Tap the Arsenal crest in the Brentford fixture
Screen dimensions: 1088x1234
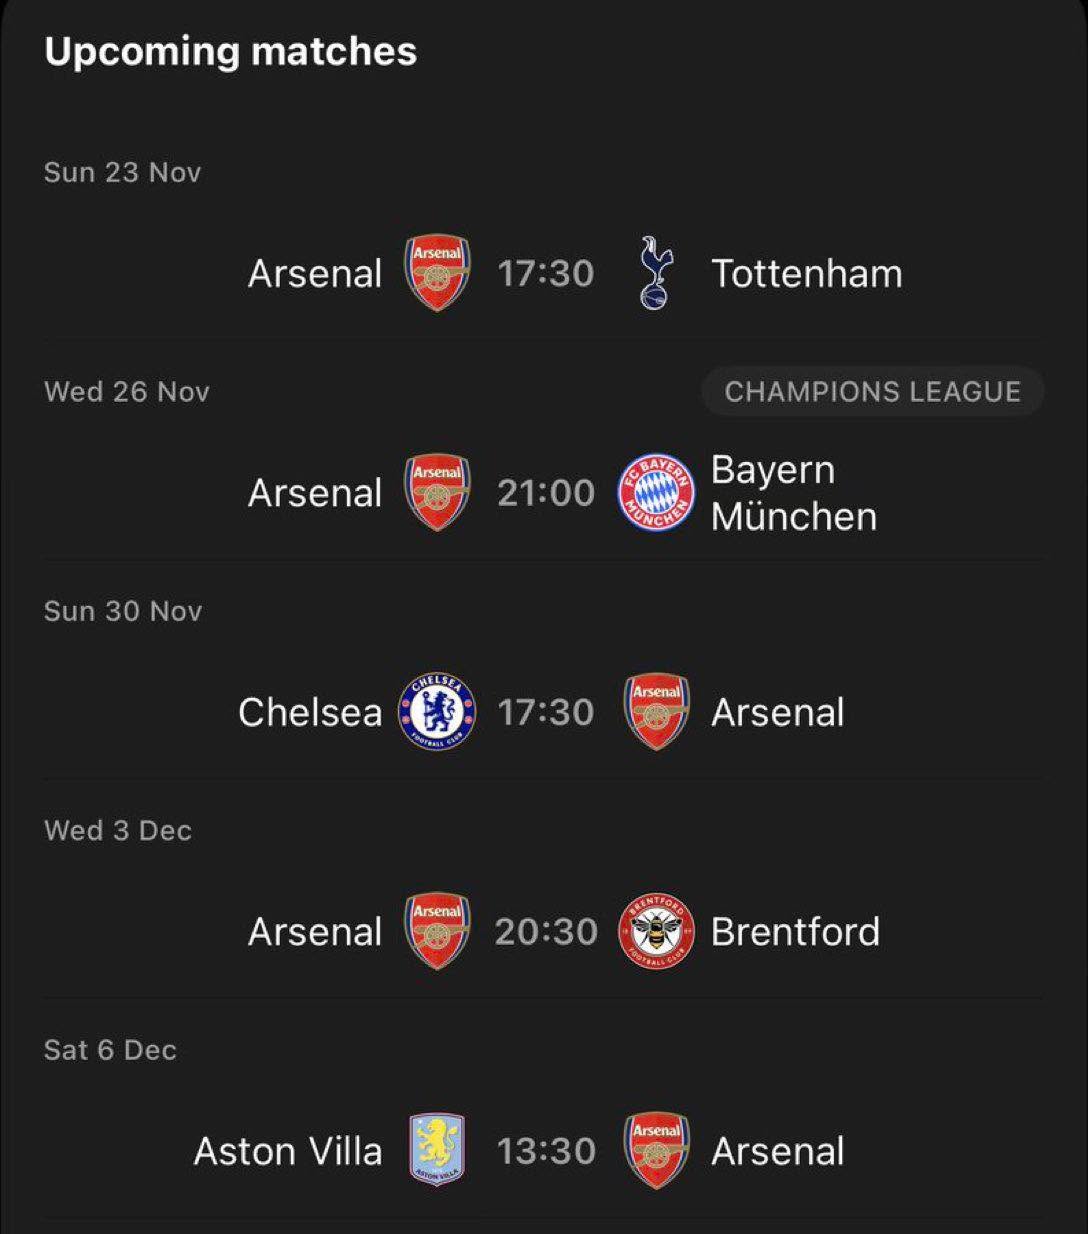[437, 931]
